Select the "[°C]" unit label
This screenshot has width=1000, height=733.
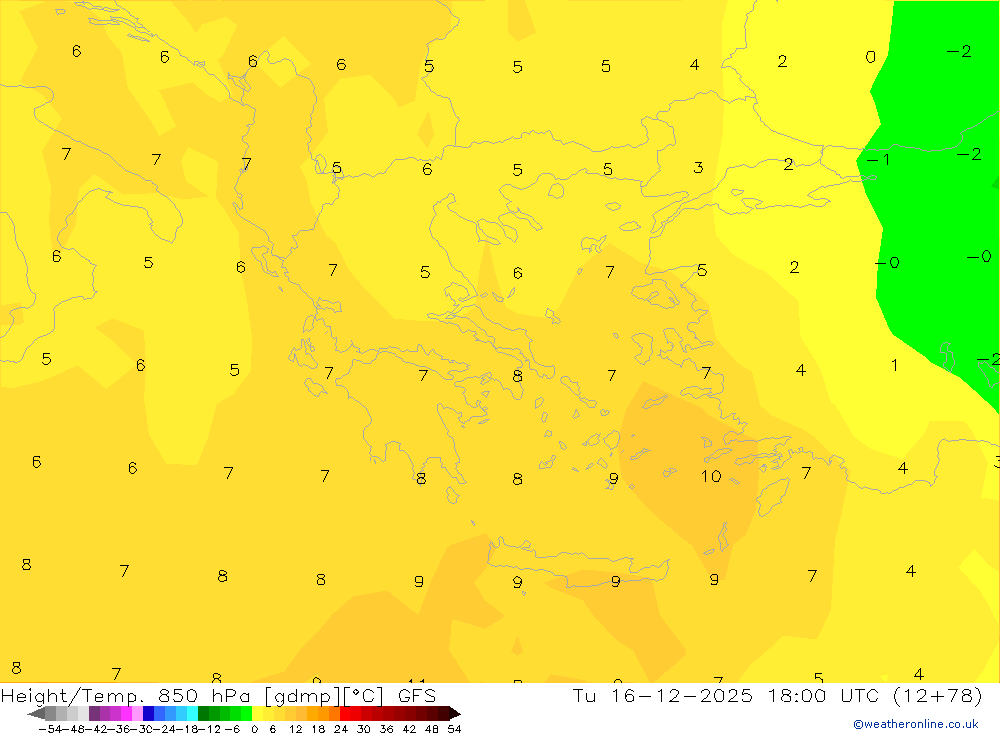click(x=363, y=697)
